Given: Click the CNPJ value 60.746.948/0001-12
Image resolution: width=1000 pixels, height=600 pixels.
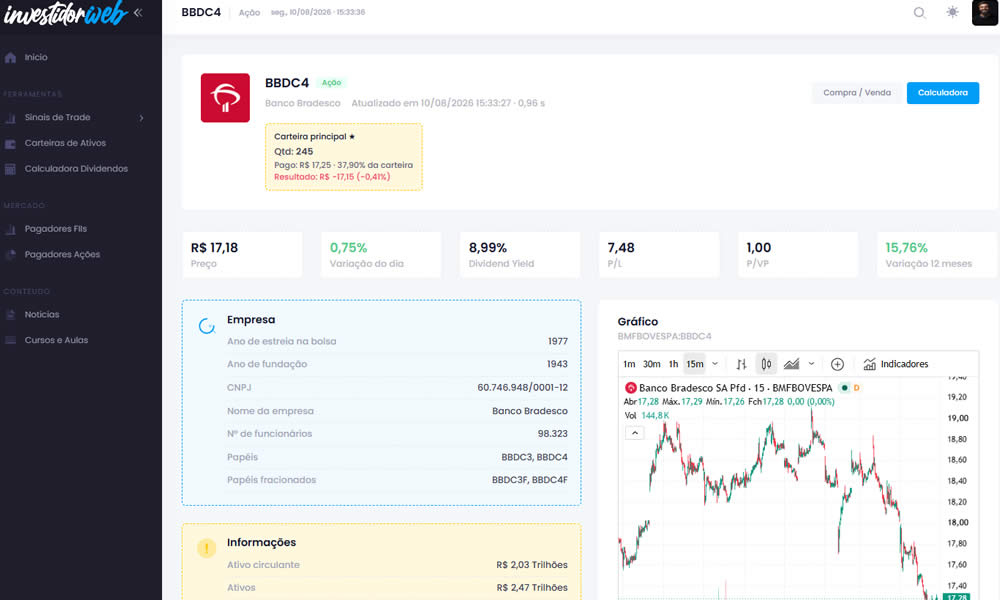Looking at the screenshot, I should coord(522,388).
